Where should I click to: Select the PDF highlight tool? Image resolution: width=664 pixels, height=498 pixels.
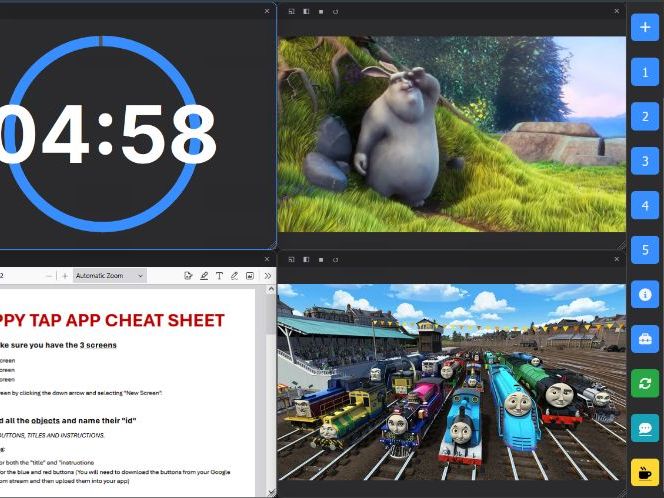point(204,275)
